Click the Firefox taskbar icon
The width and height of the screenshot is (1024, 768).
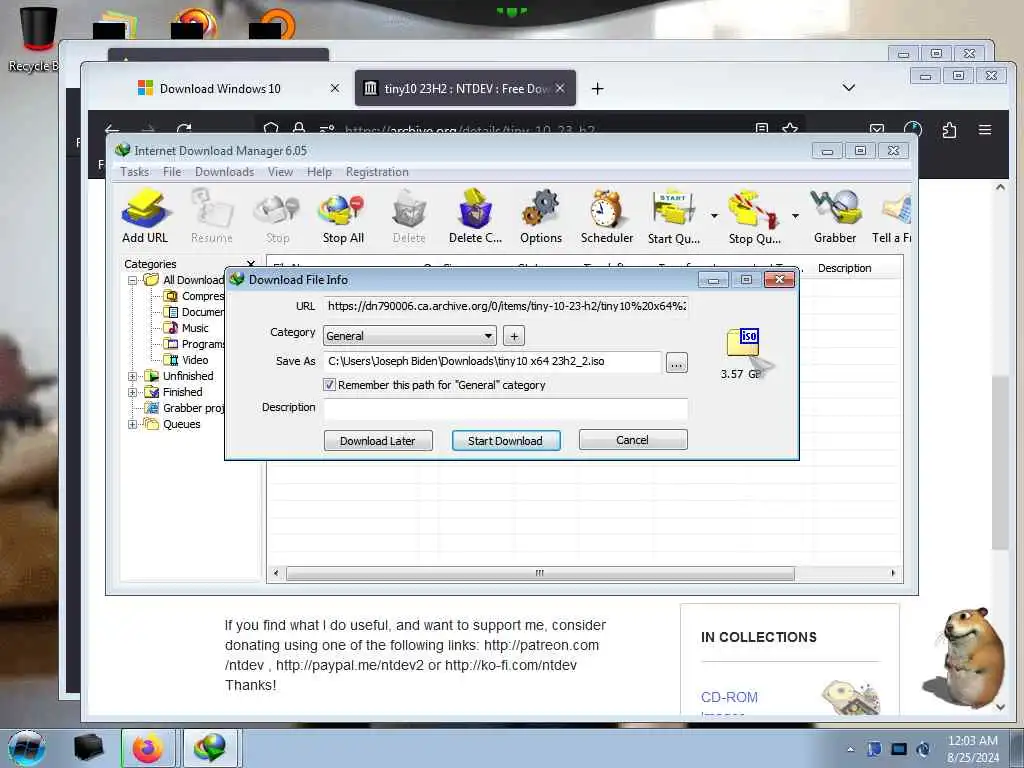(148, 748)
